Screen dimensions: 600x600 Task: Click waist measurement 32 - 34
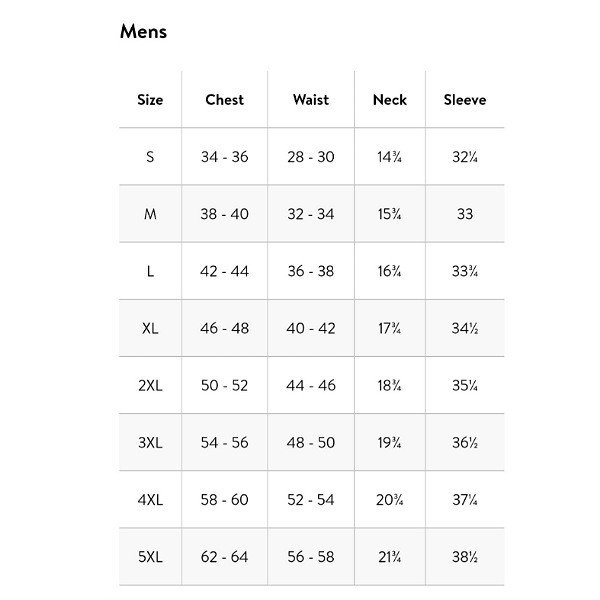[311, 214]
